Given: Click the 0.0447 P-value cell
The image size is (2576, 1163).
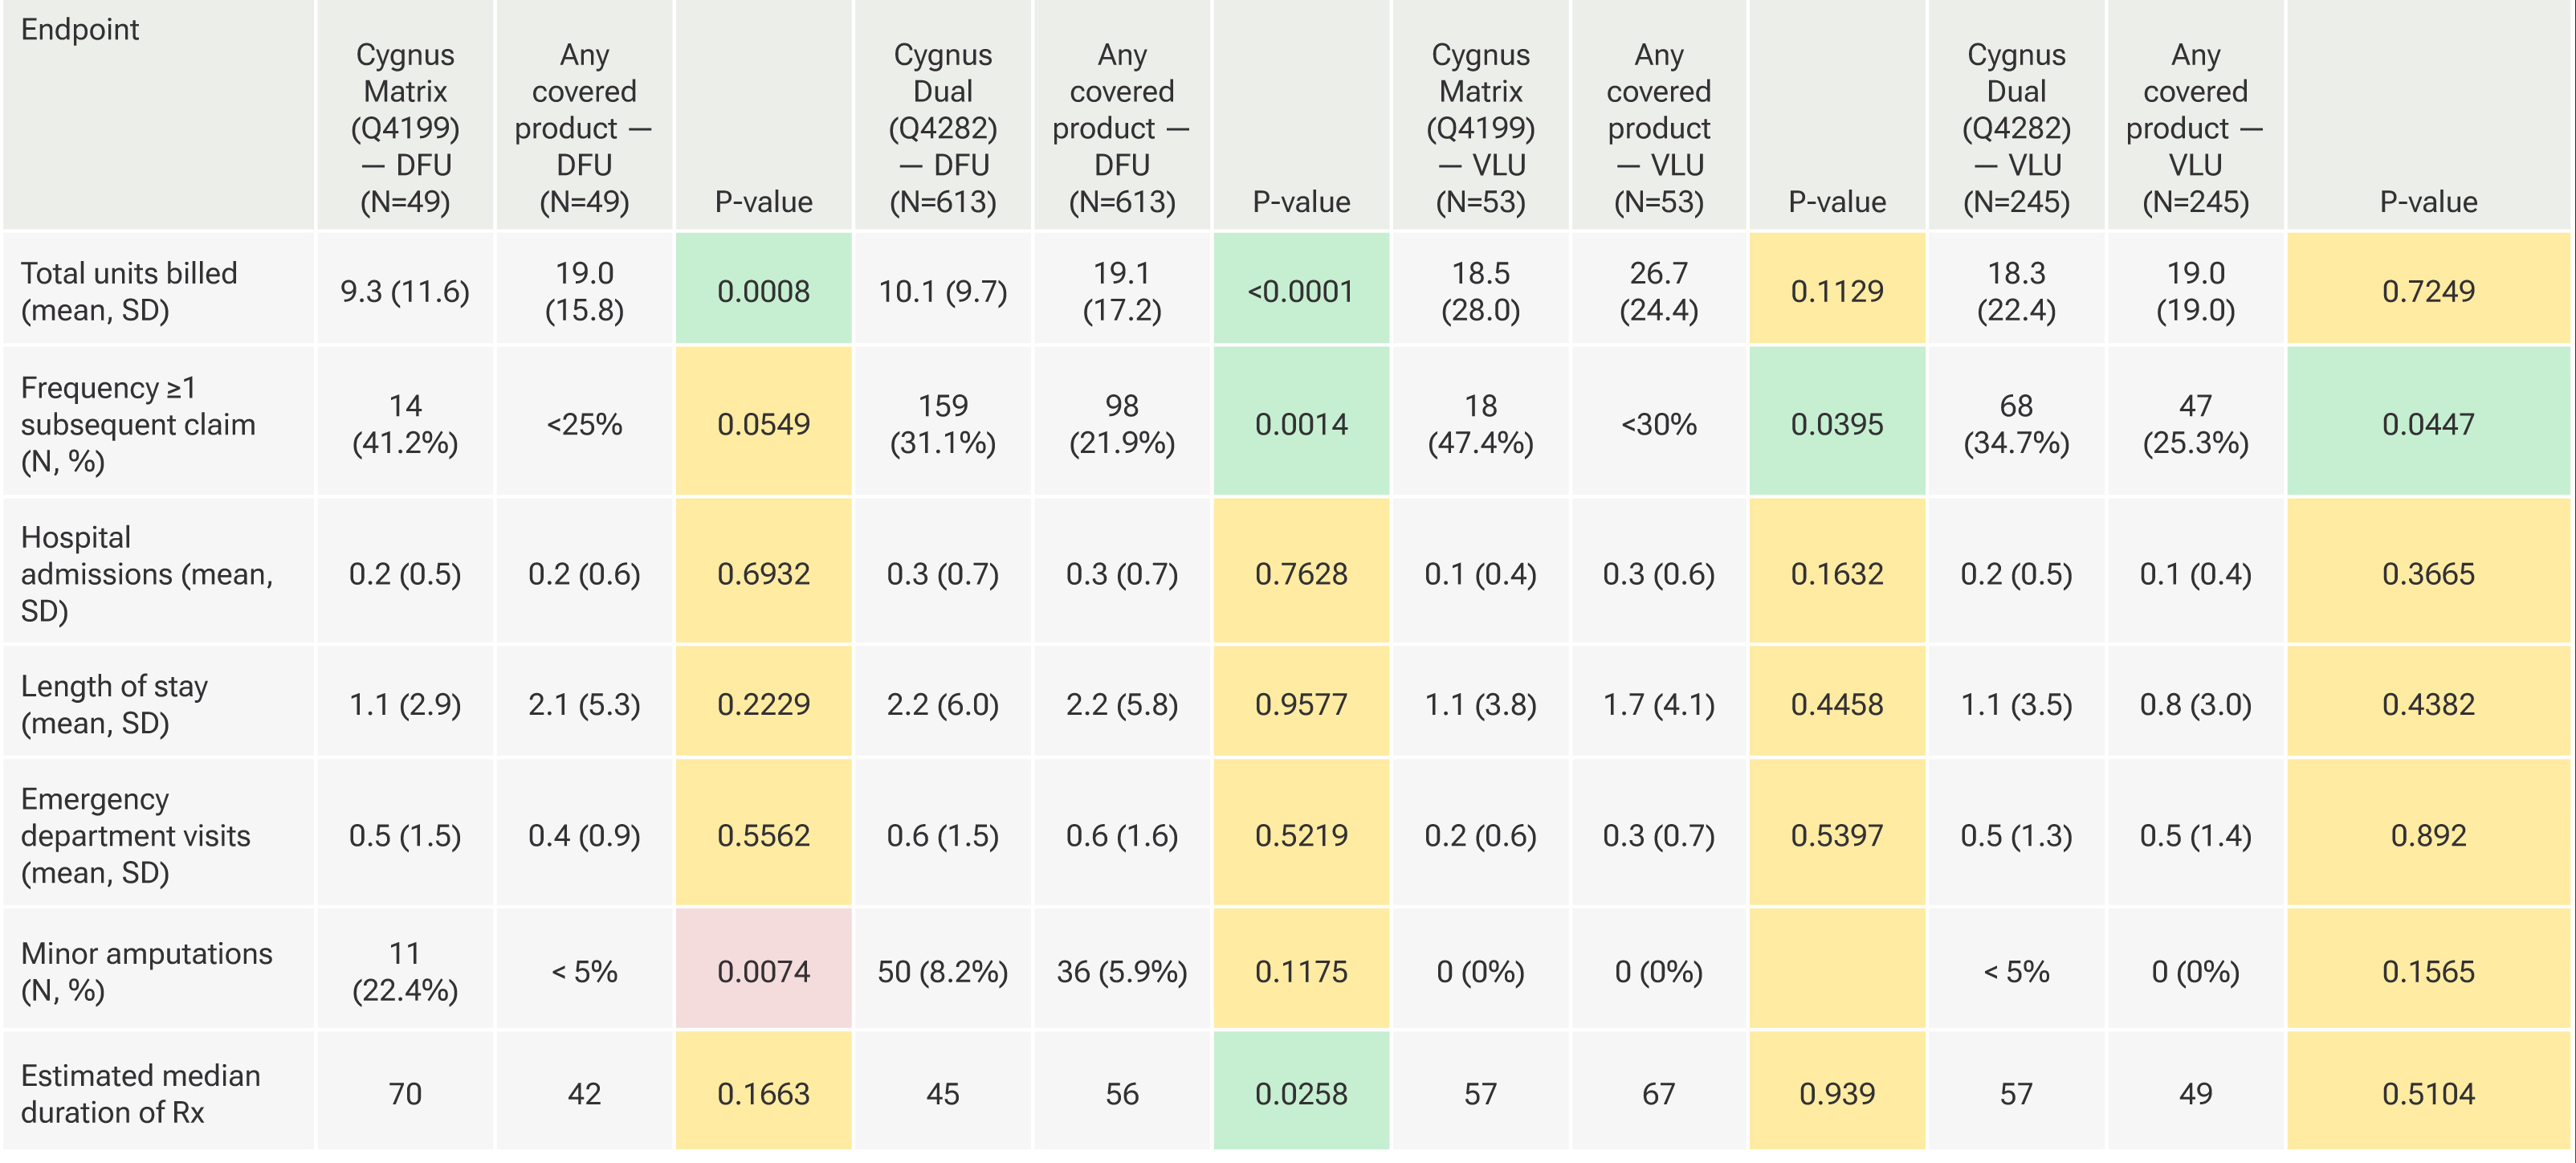Looking at the screenshot, I should pyautogui.click(x=2427, y=424).
